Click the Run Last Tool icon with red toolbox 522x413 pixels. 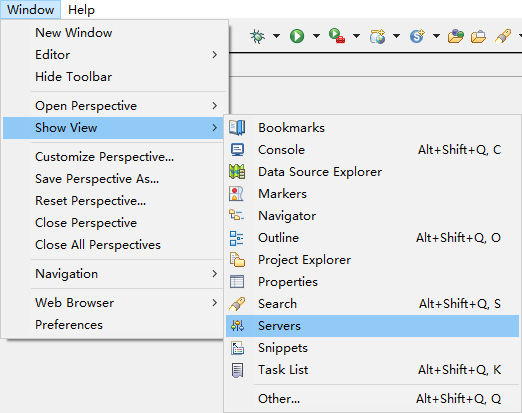pyautogui.click(x=337, y=36)
